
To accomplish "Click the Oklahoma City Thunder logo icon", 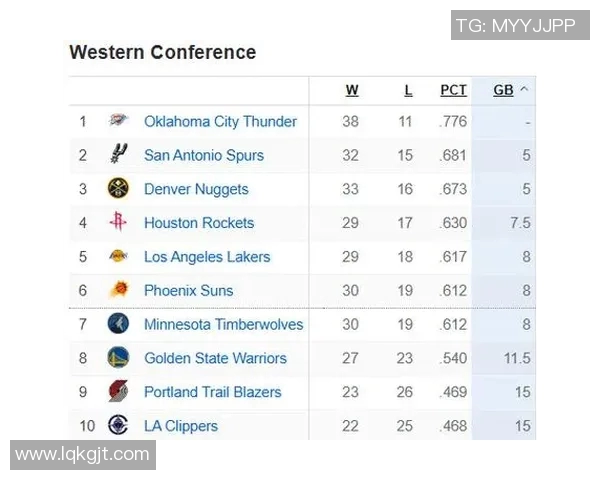I will tap(118, 122).
